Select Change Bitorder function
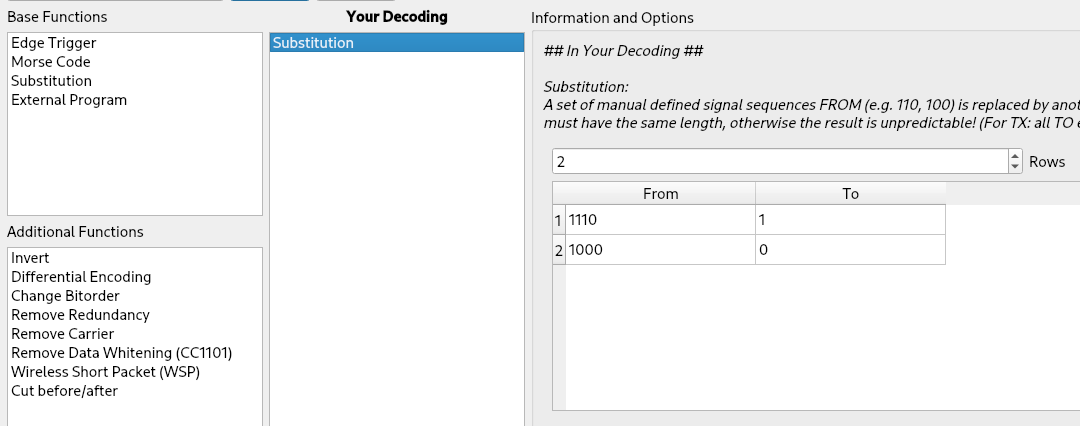Screen dimensions: 1080x426 [65, 296]
